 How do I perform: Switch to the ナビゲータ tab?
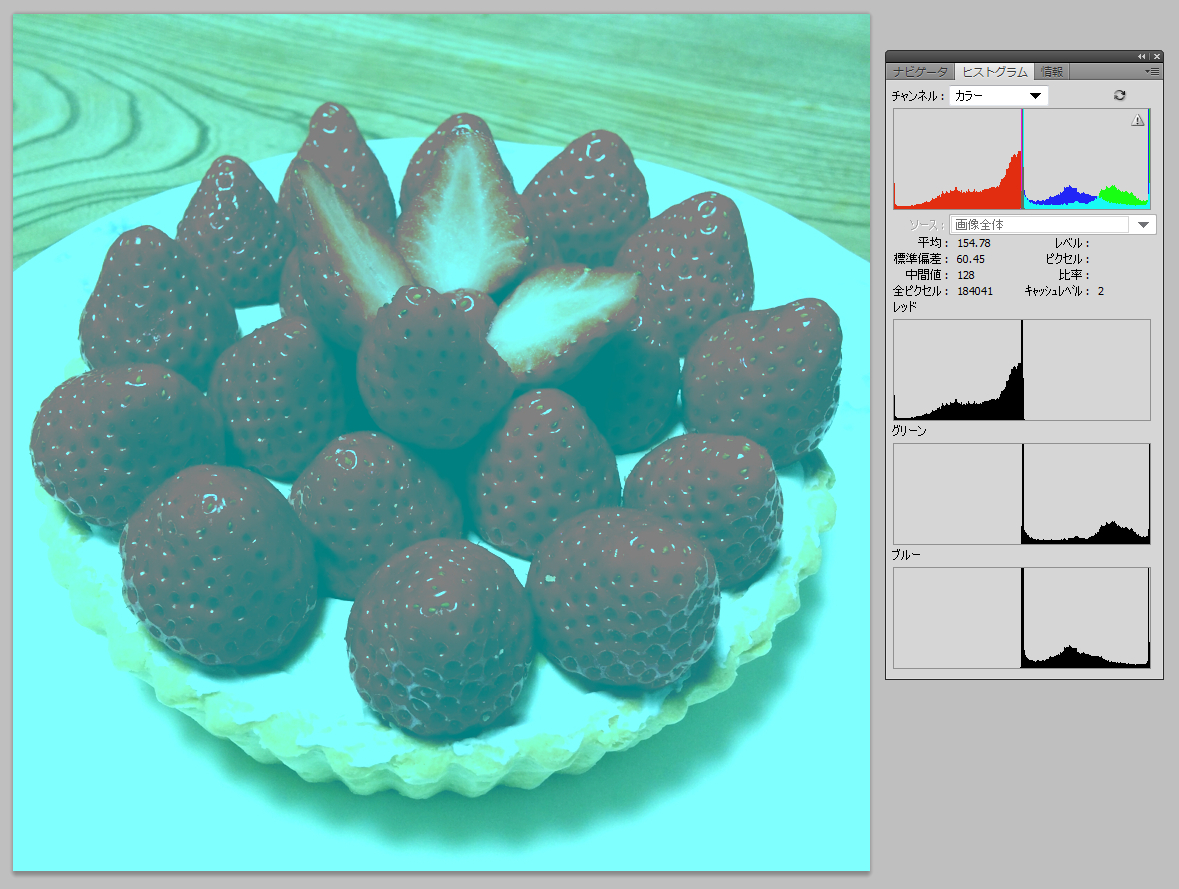click(x=920, y=71)
